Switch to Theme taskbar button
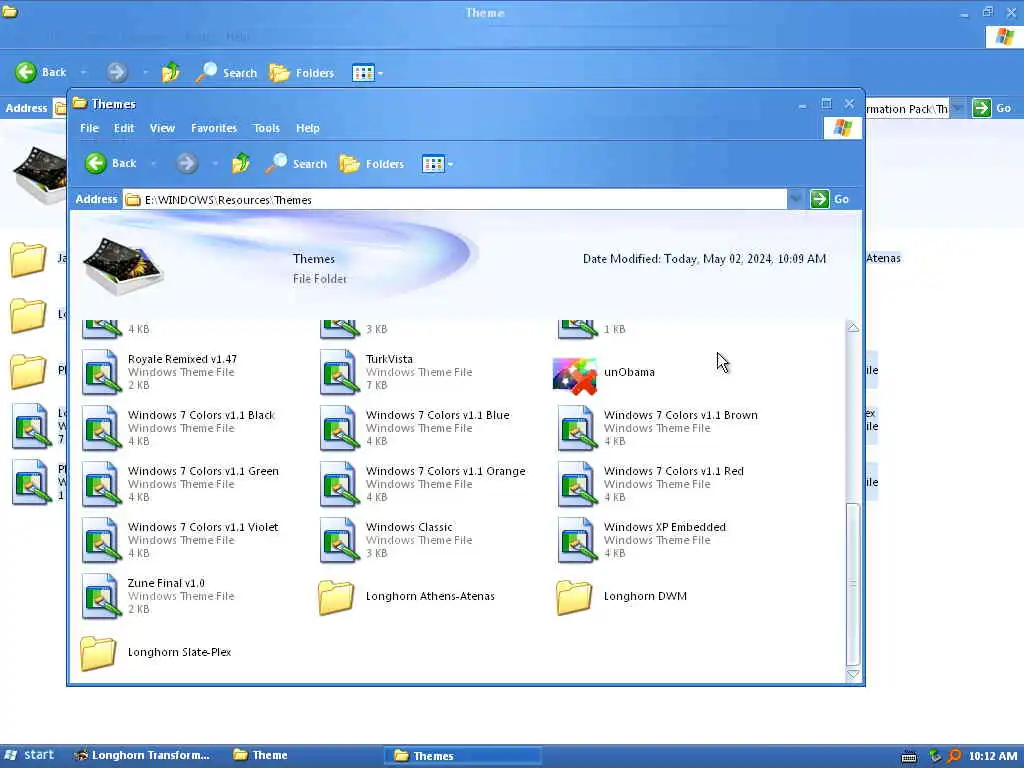The width and height of the screenshot is (1024, 768). click(x=261, y=756)
